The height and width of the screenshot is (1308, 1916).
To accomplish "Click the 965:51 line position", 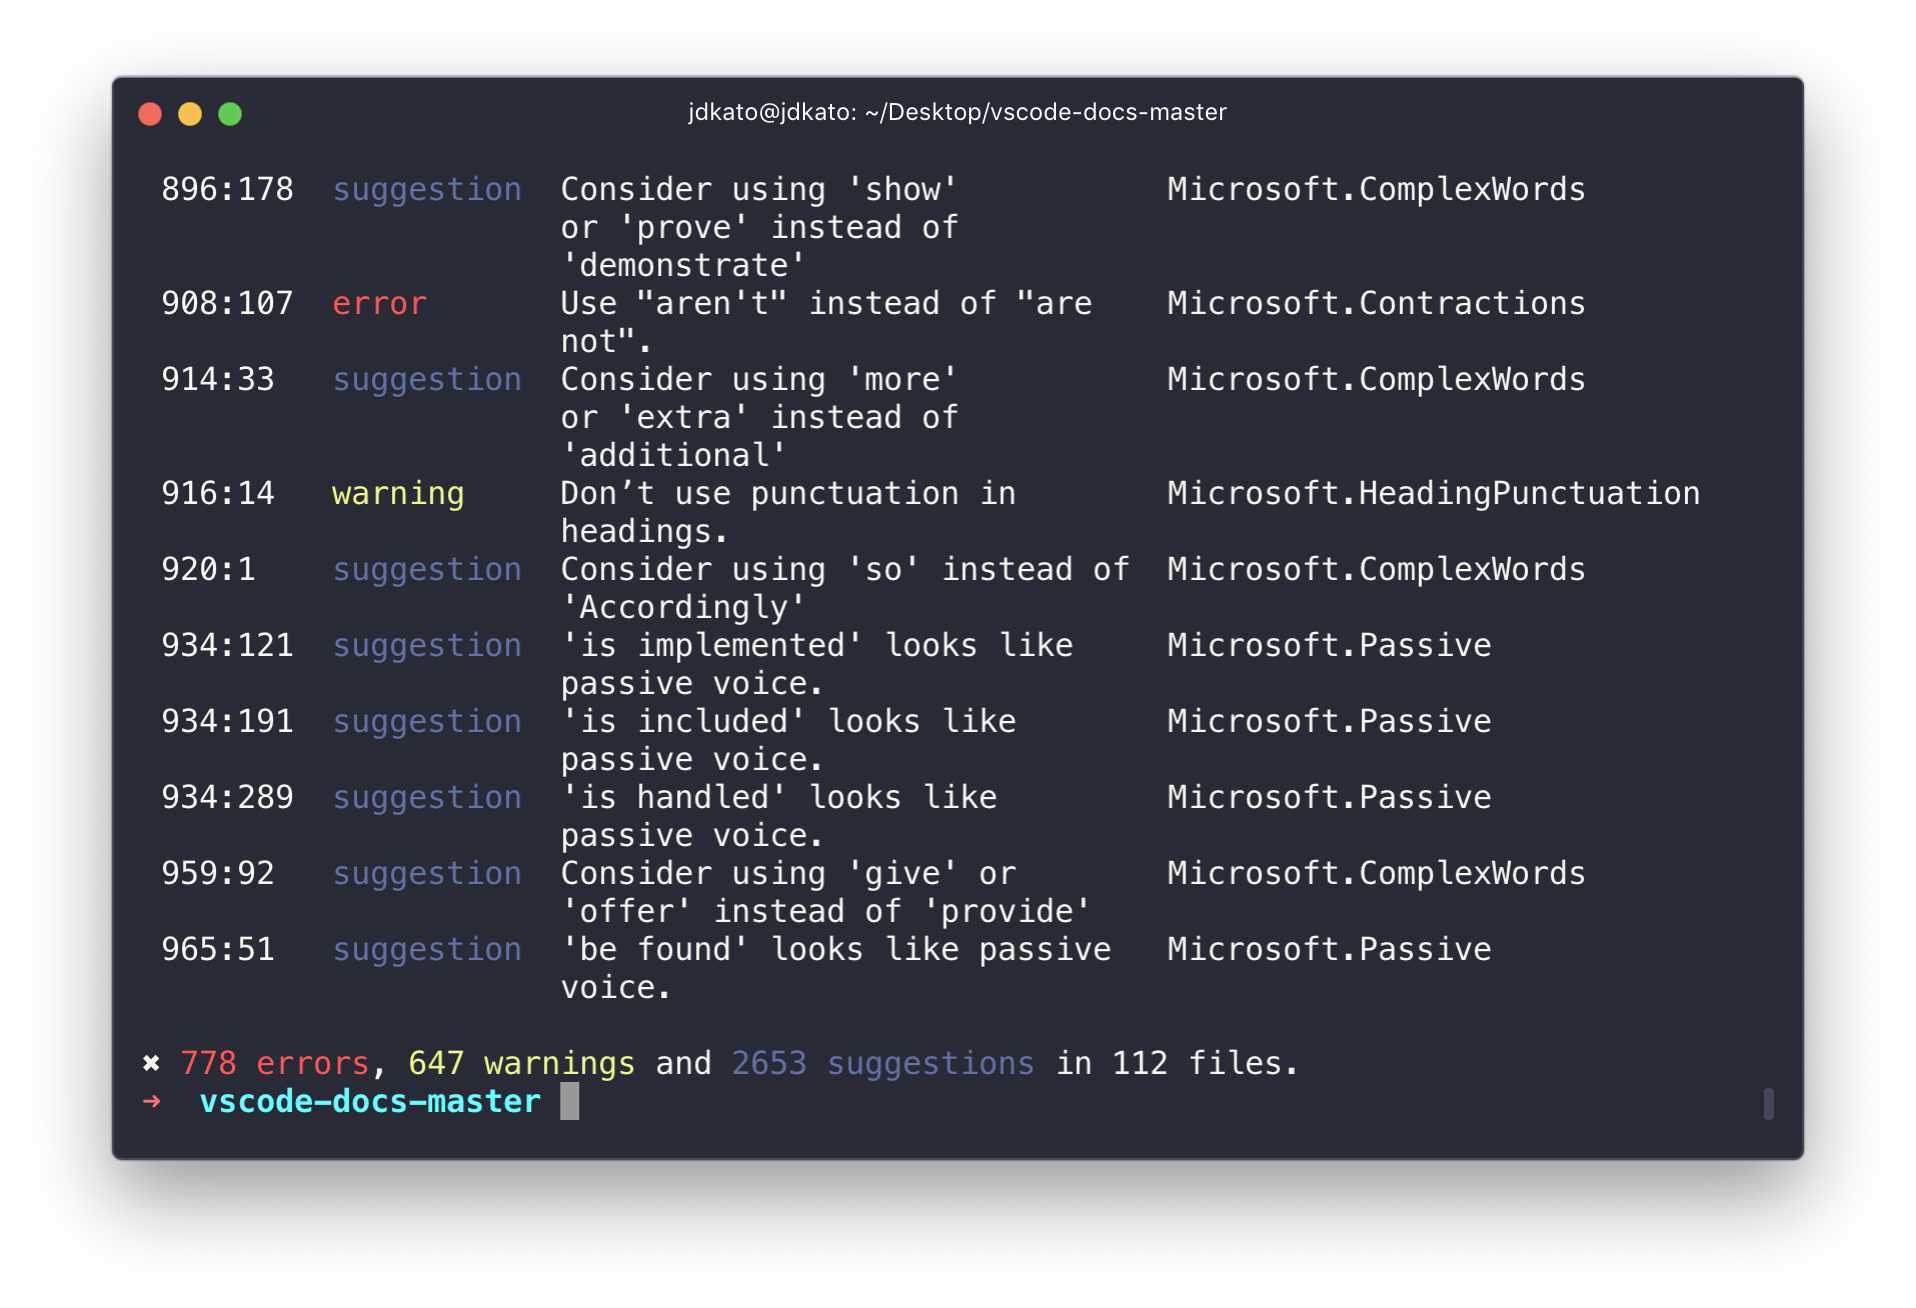I will pos(218,949).
